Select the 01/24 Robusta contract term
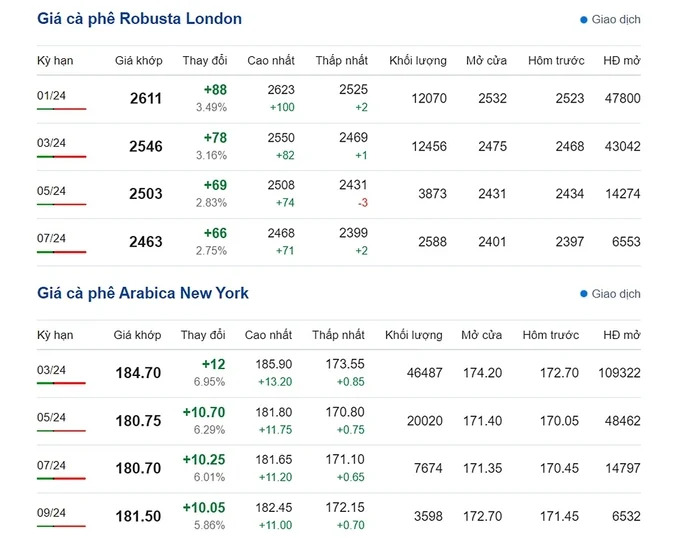This screenshot has height=538, width=680. click(x=51, y=95)
